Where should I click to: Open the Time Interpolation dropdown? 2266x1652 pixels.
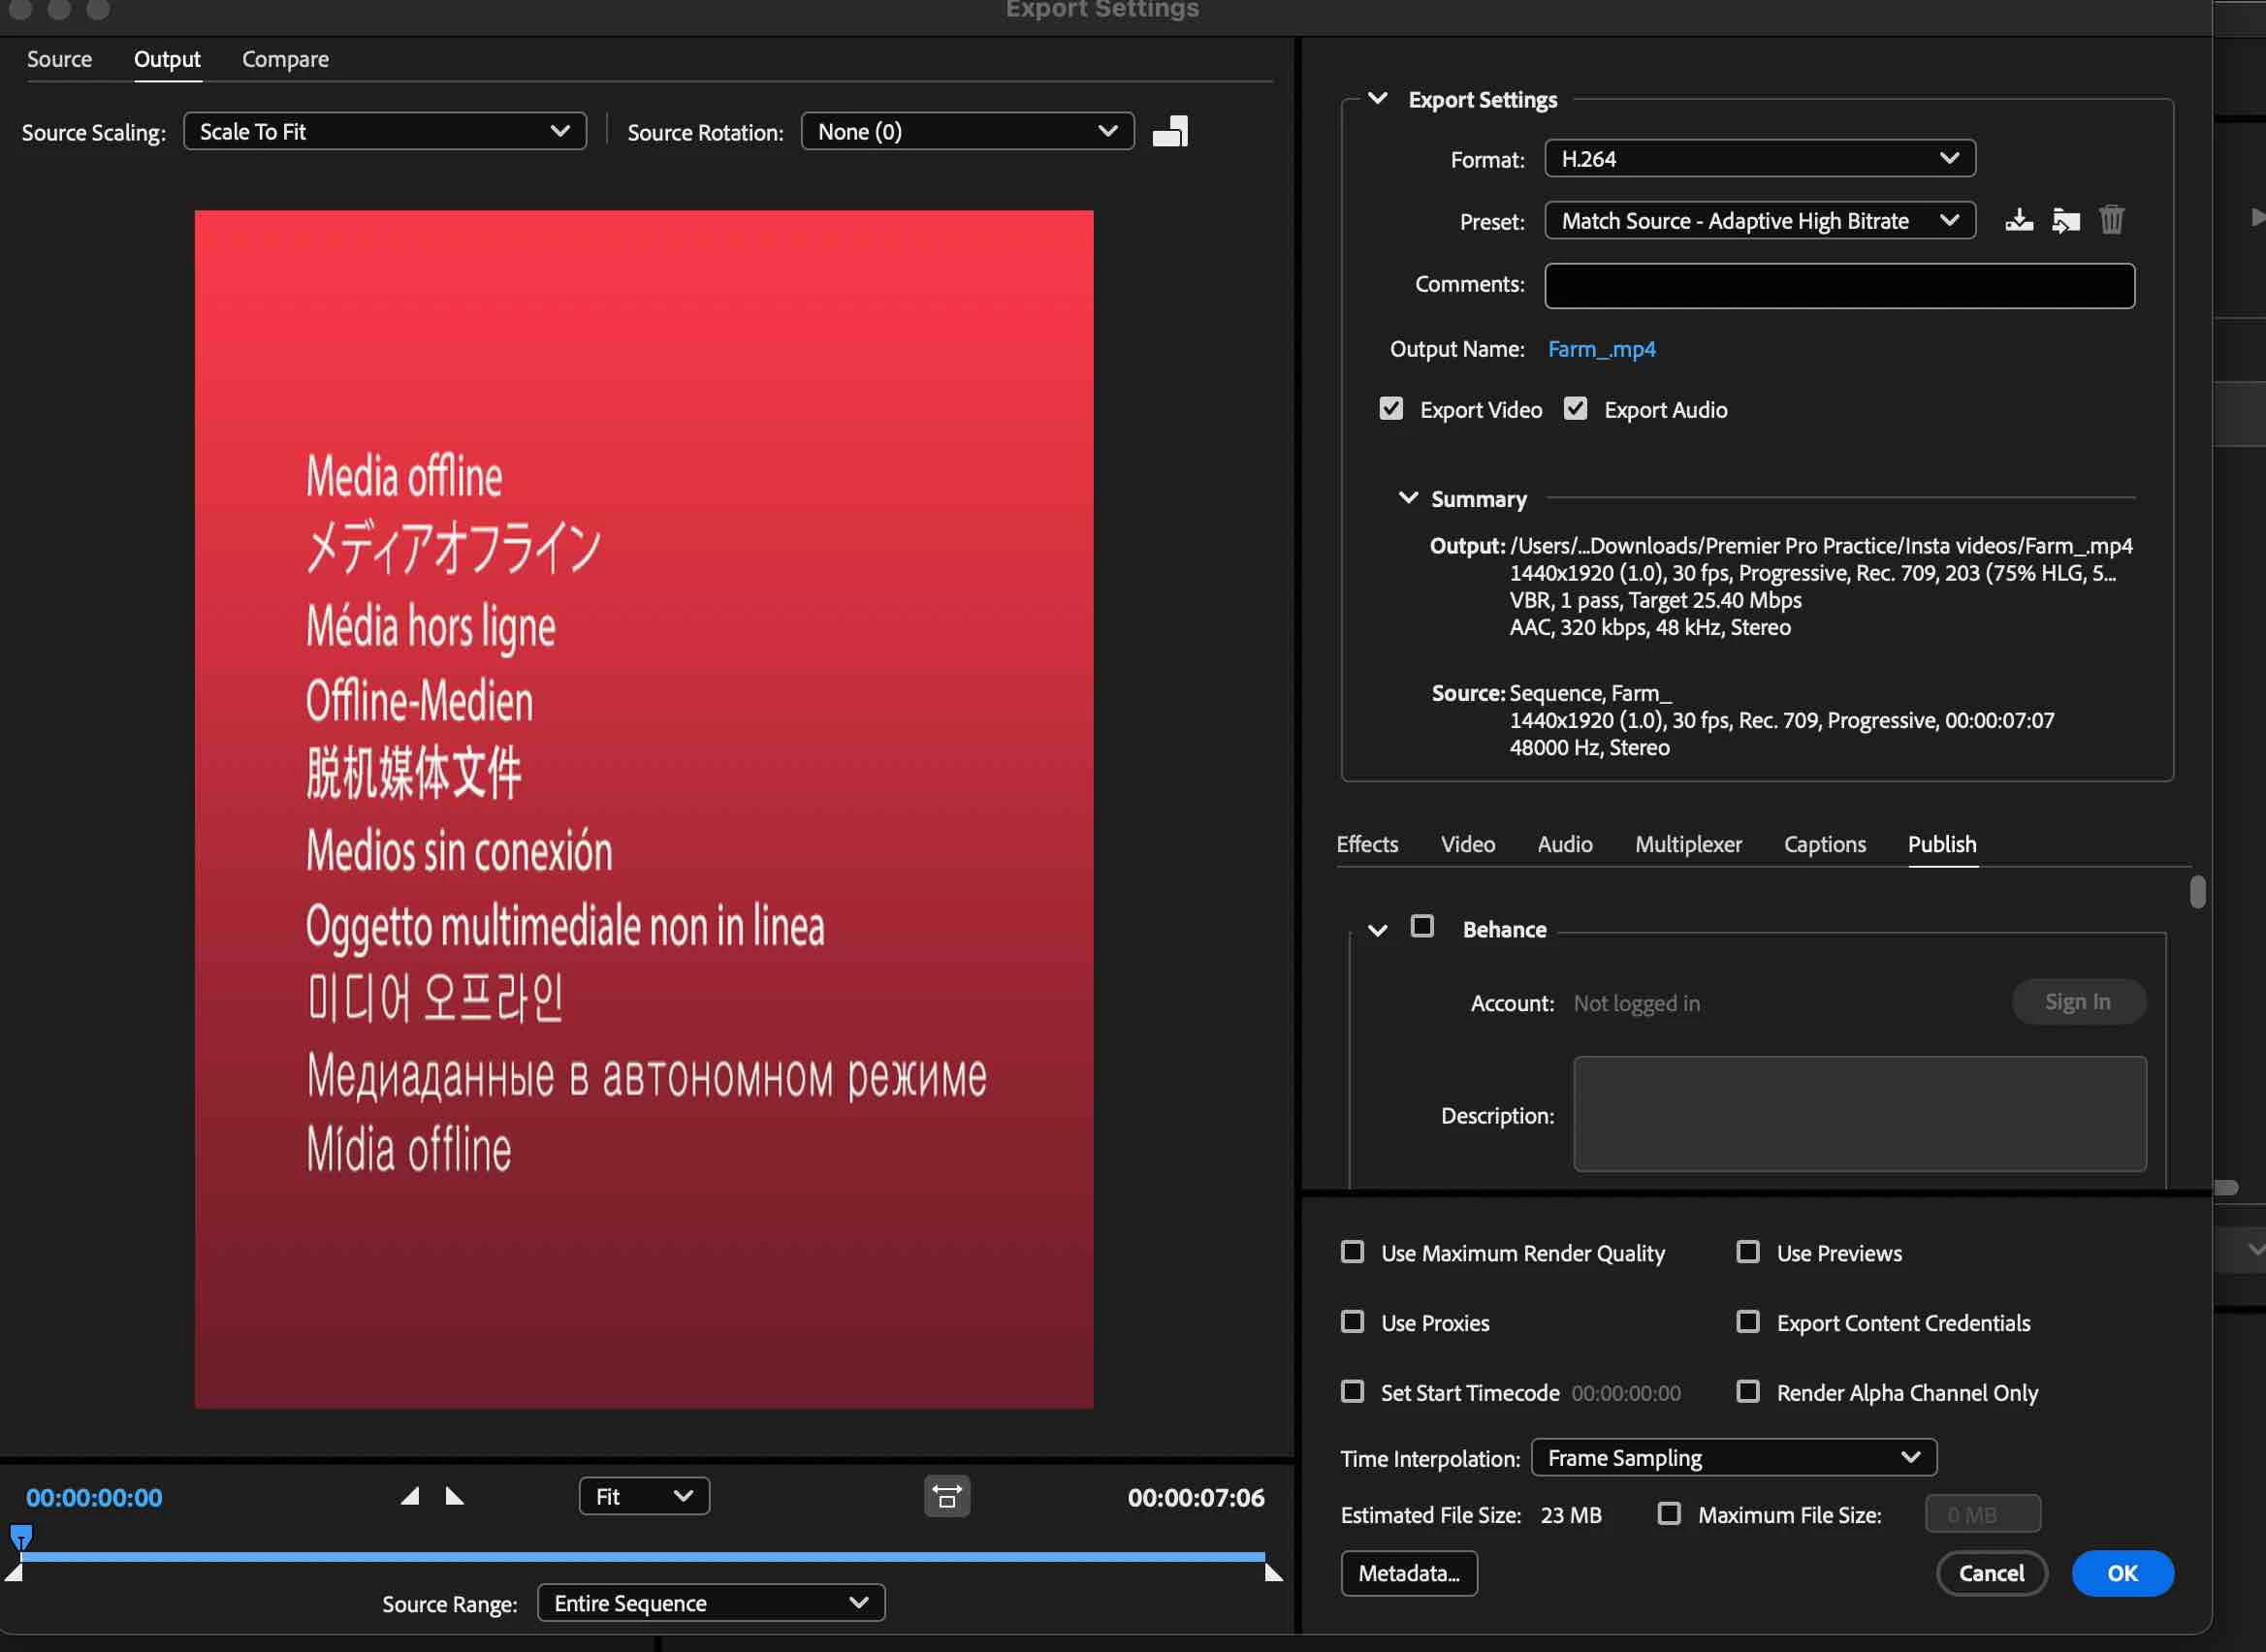[x=1733, y=1457]
